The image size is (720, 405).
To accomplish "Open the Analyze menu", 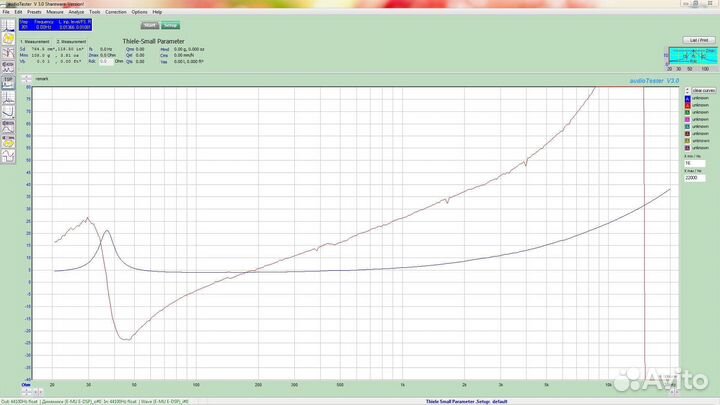I will click(74, 11).
